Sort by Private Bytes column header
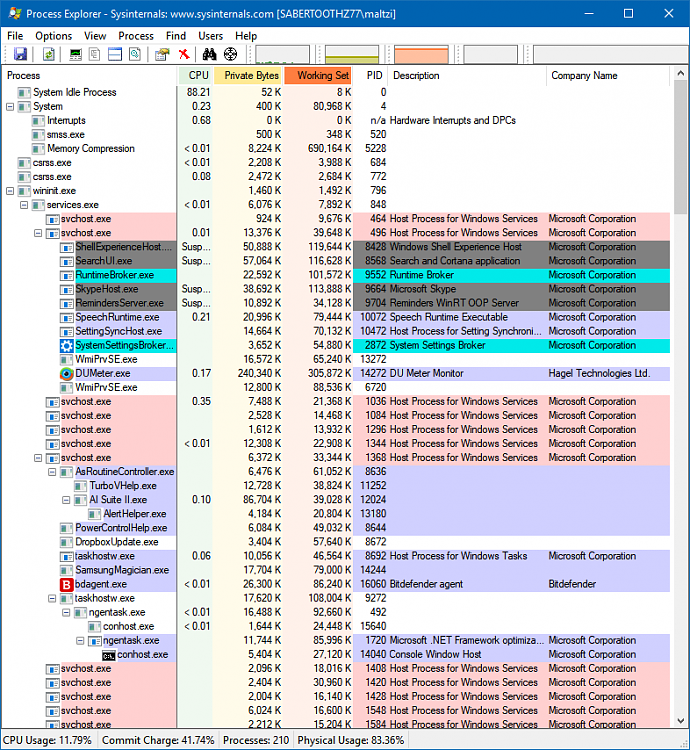This screenshot has width=690, height=750. [248, 76]
